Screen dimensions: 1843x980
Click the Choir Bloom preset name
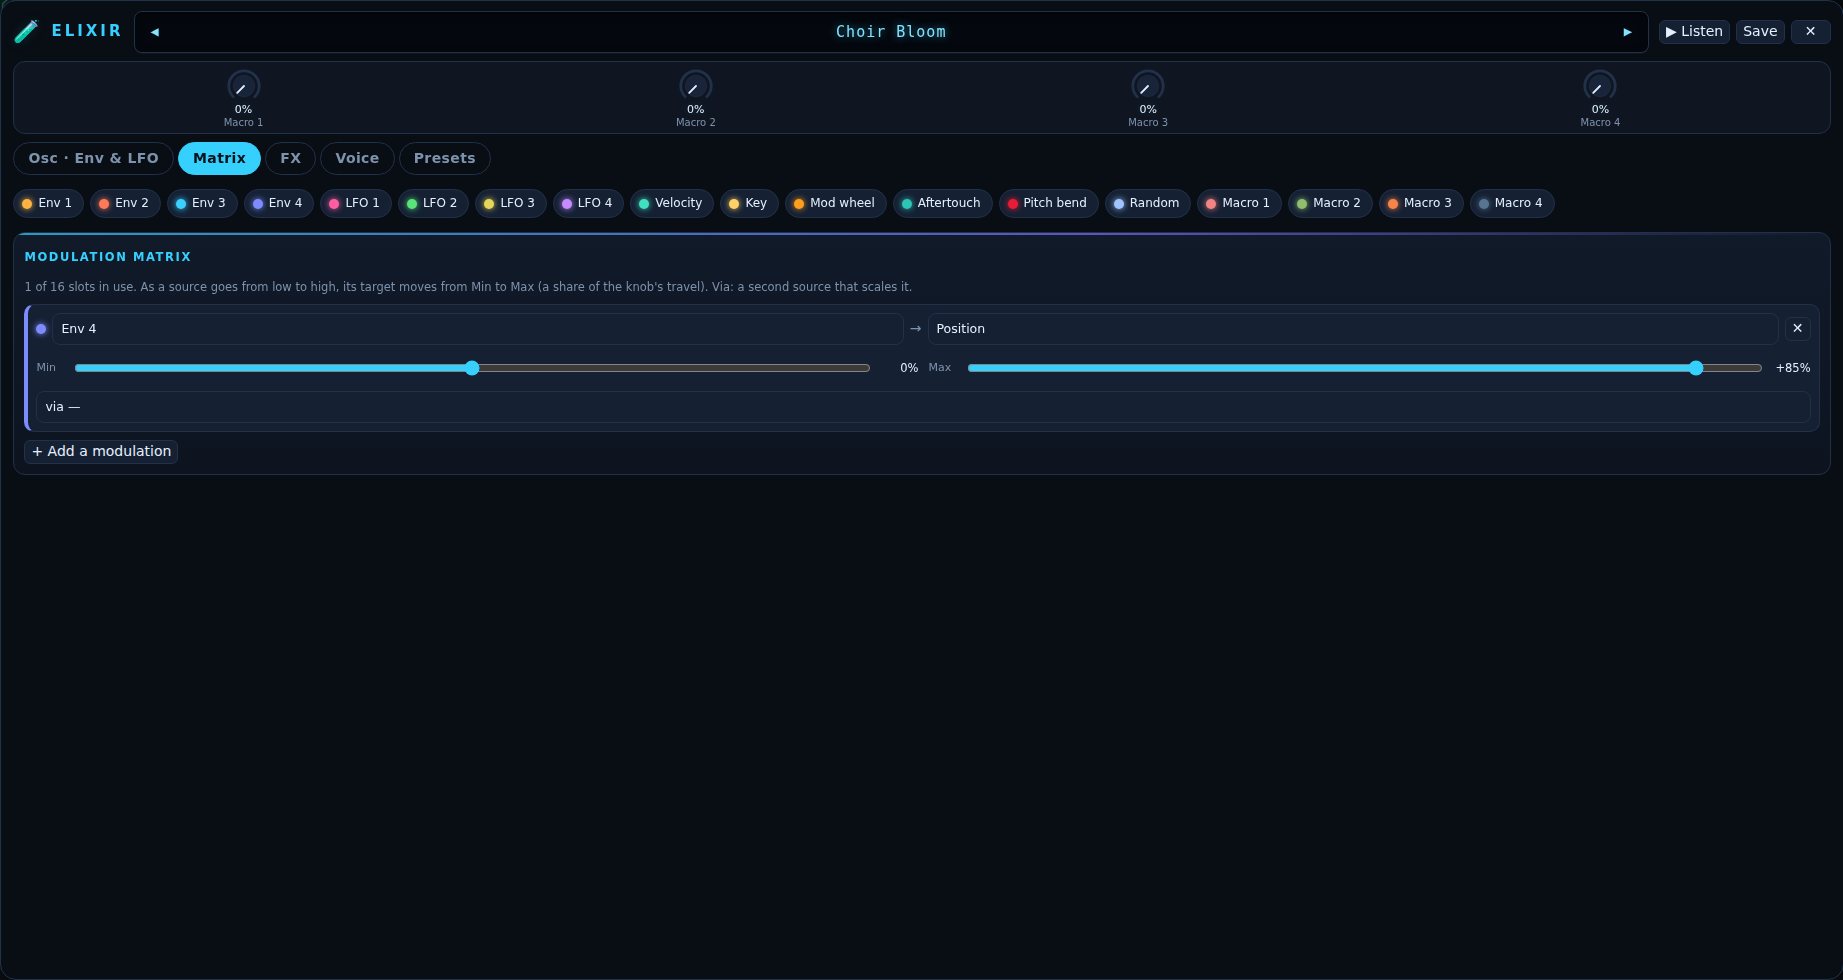891,32
